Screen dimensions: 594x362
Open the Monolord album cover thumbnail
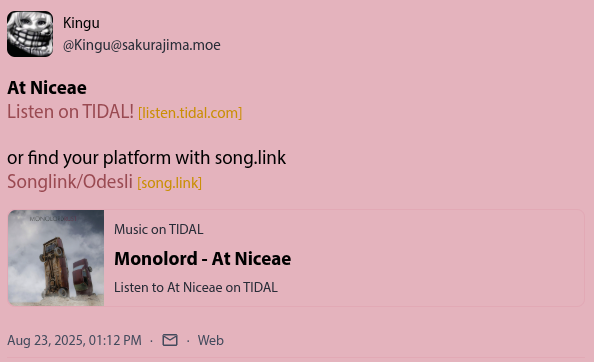[56, 258]
